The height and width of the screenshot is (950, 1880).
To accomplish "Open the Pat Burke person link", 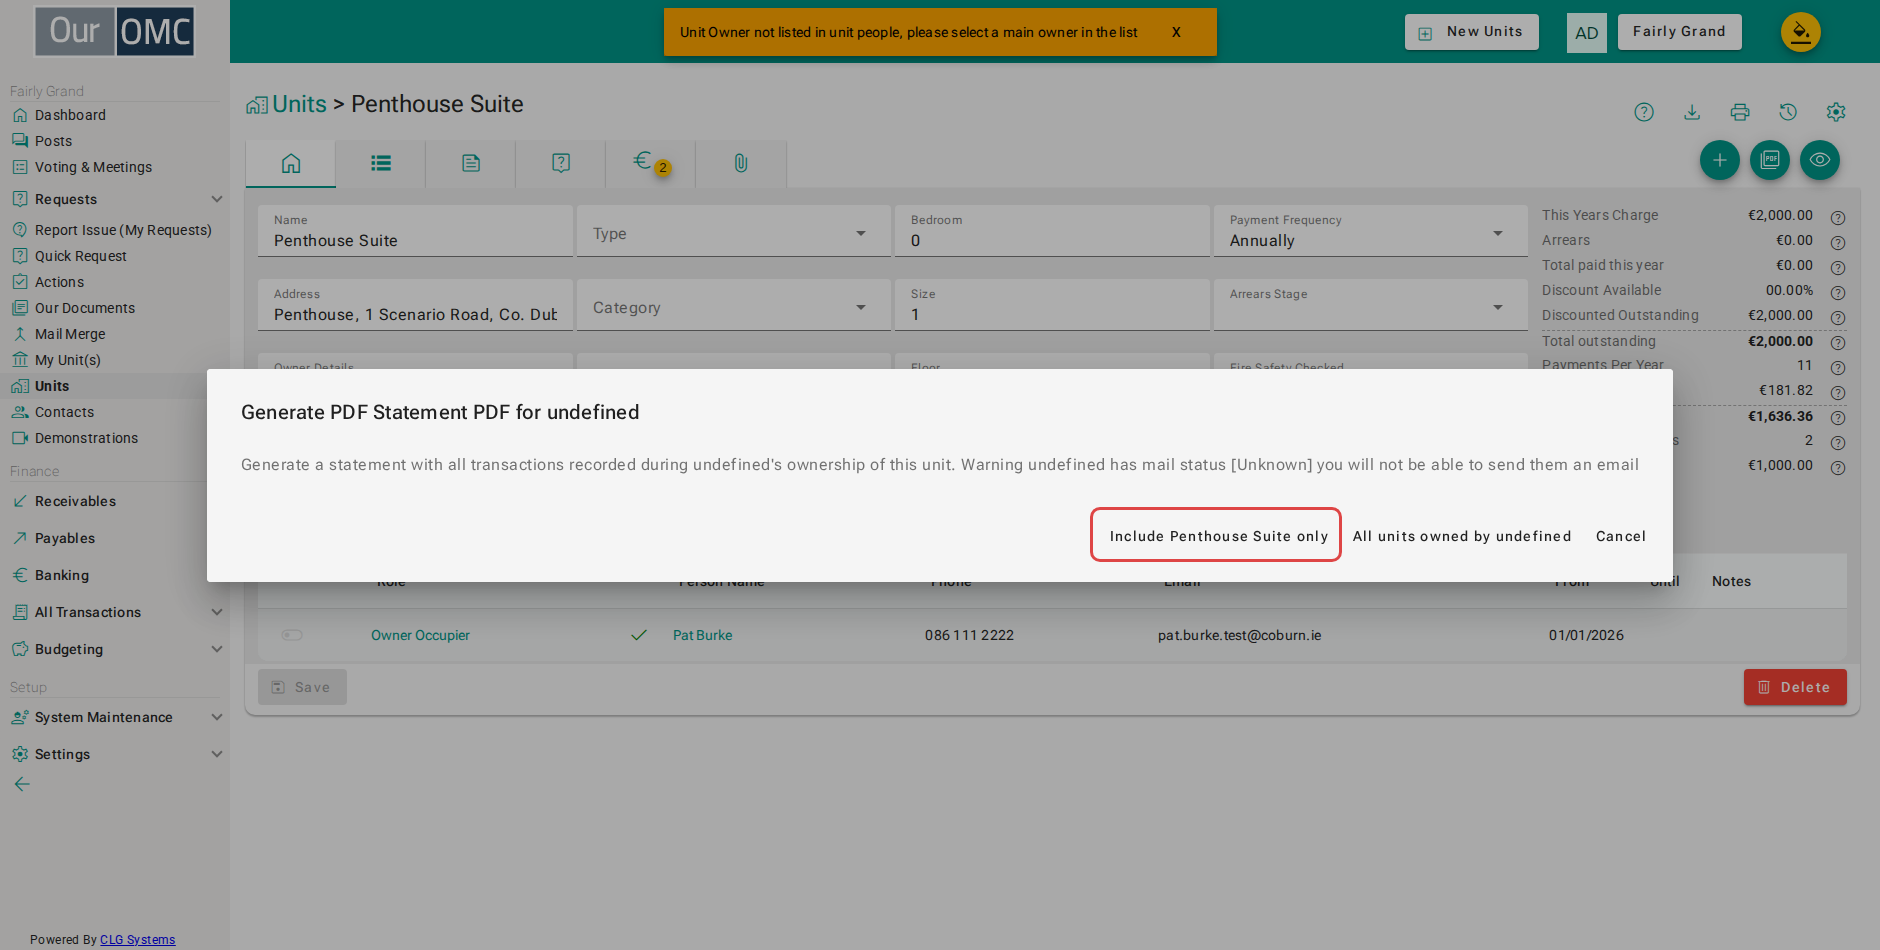I will tap(702, 635).
